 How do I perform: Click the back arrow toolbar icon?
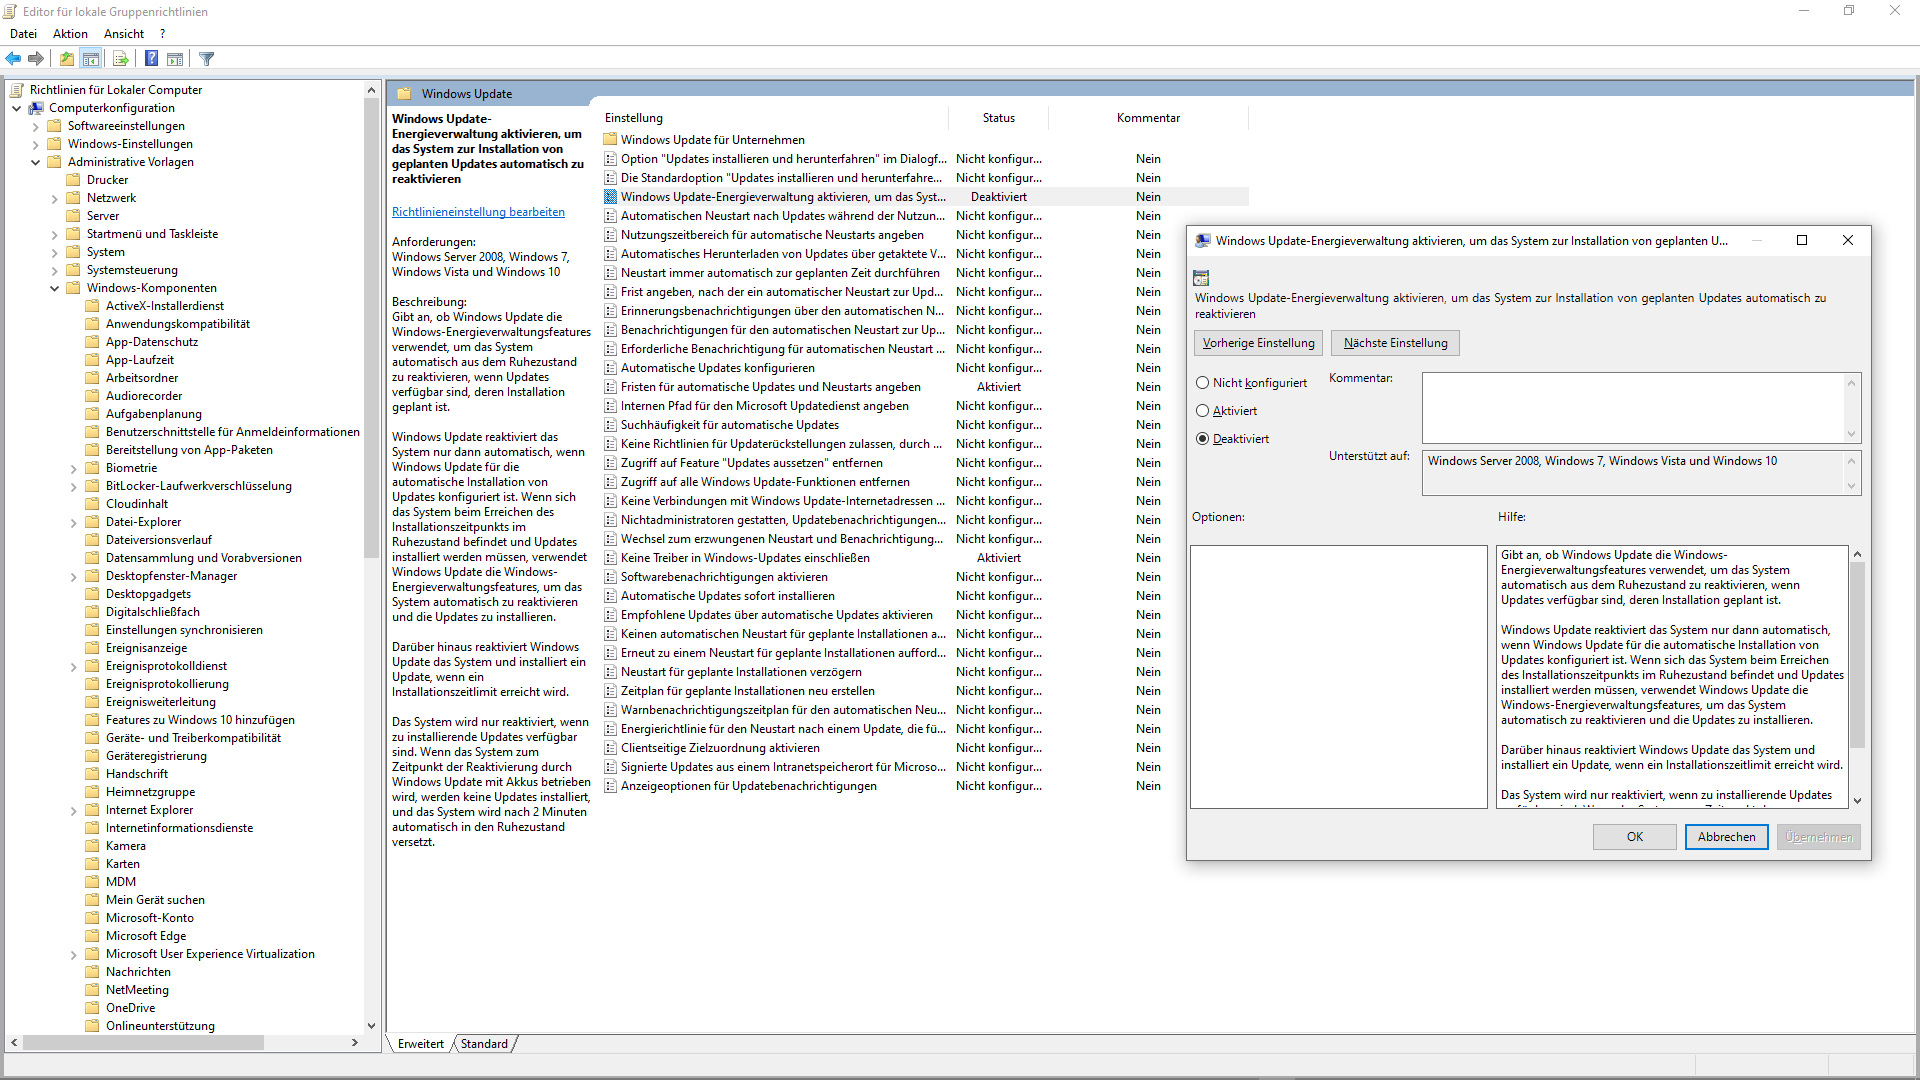tap(13, 59)
